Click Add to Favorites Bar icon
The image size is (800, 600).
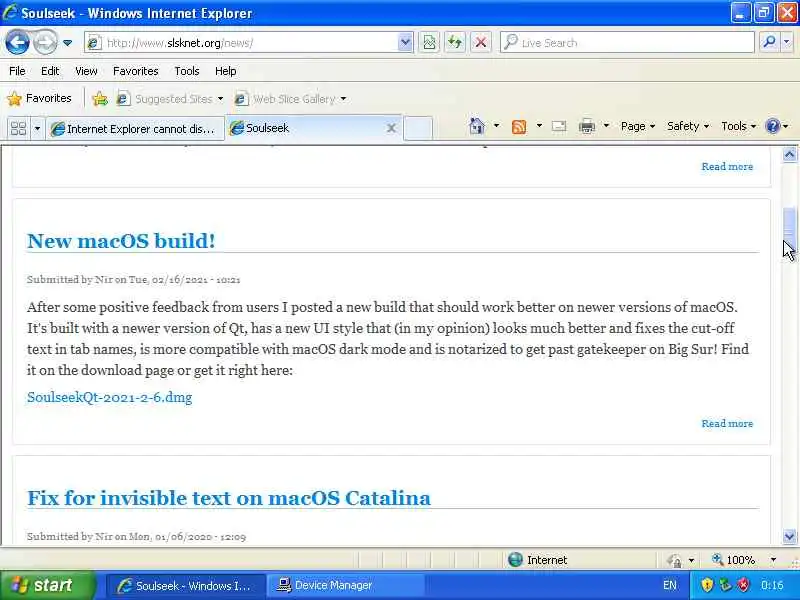[x=100, y=98]
